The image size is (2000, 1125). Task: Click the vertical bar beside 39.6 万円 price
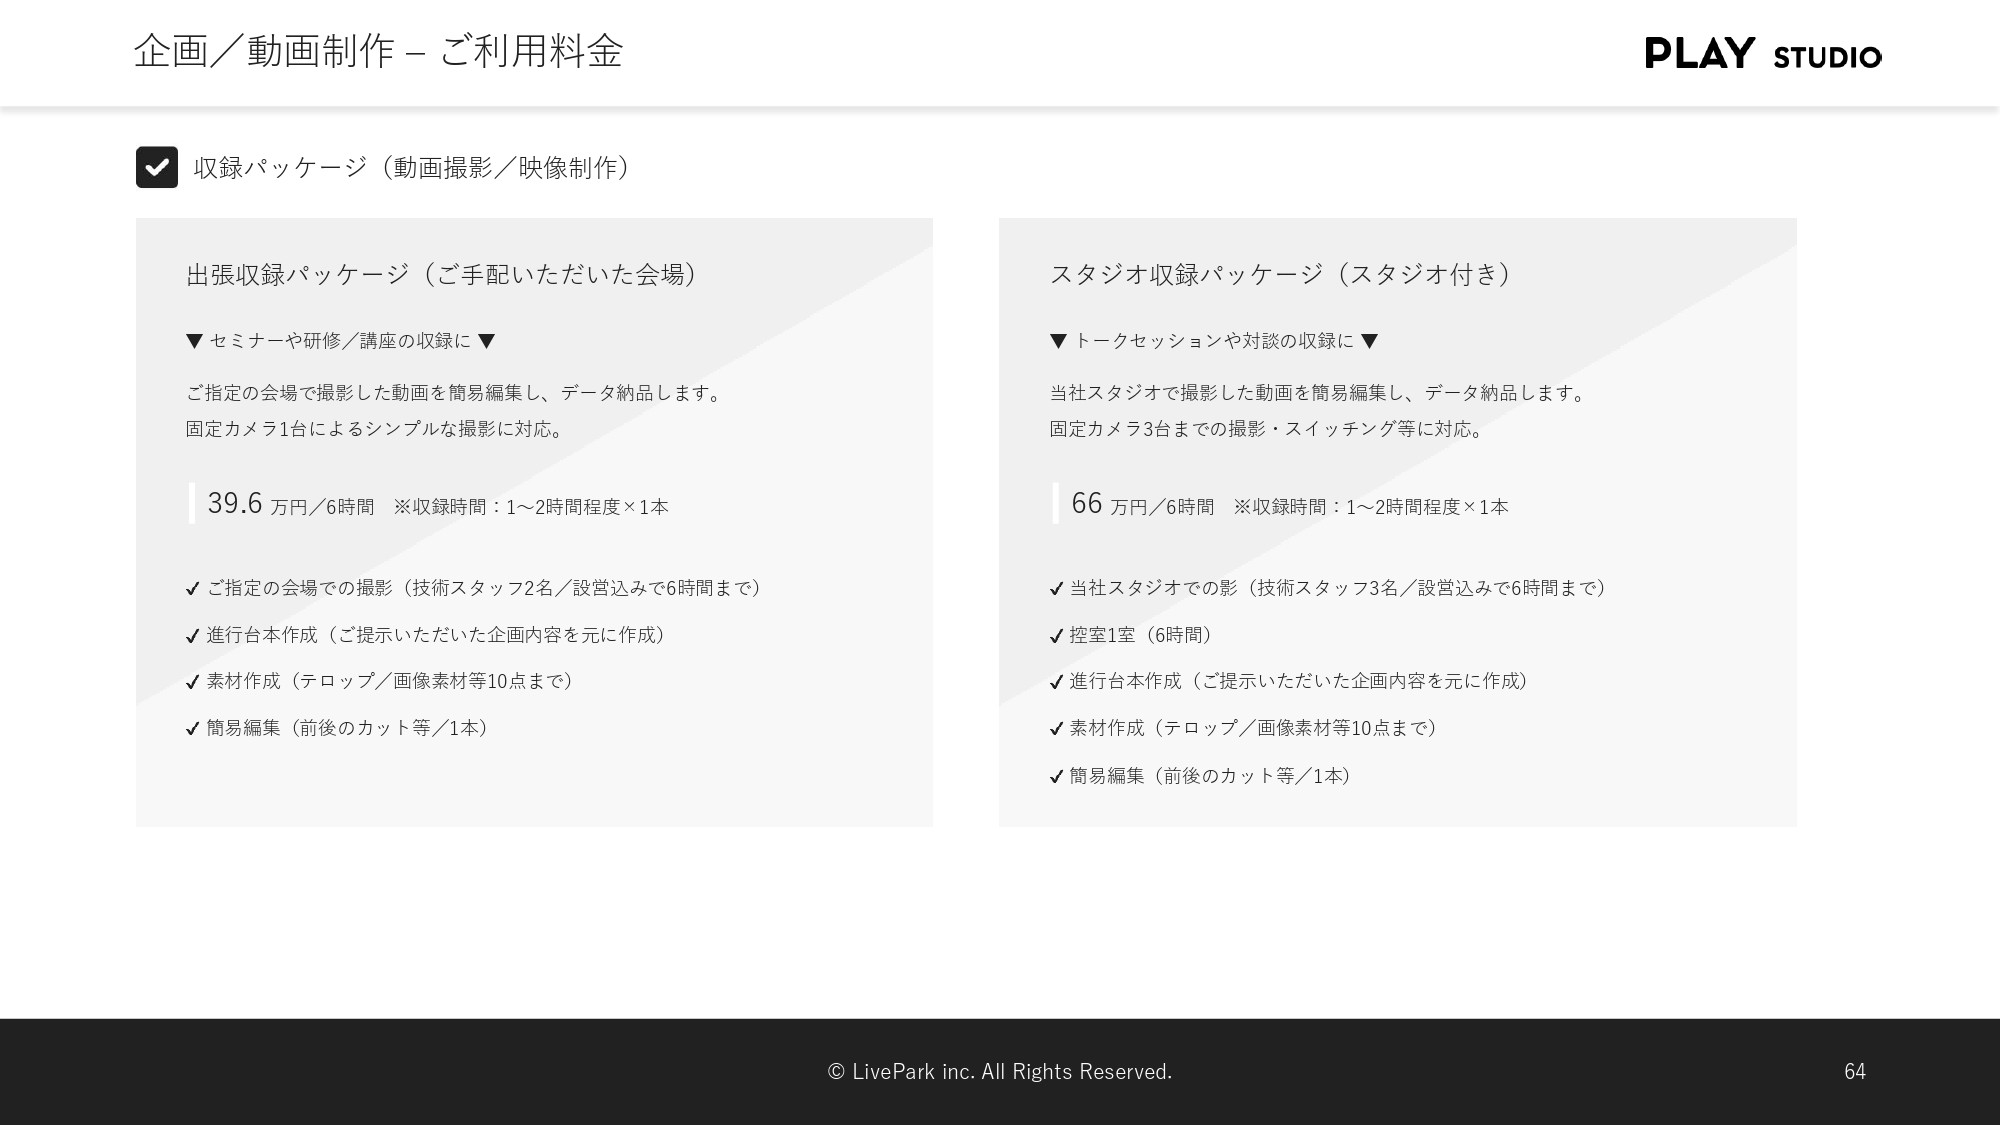point(192,505)
